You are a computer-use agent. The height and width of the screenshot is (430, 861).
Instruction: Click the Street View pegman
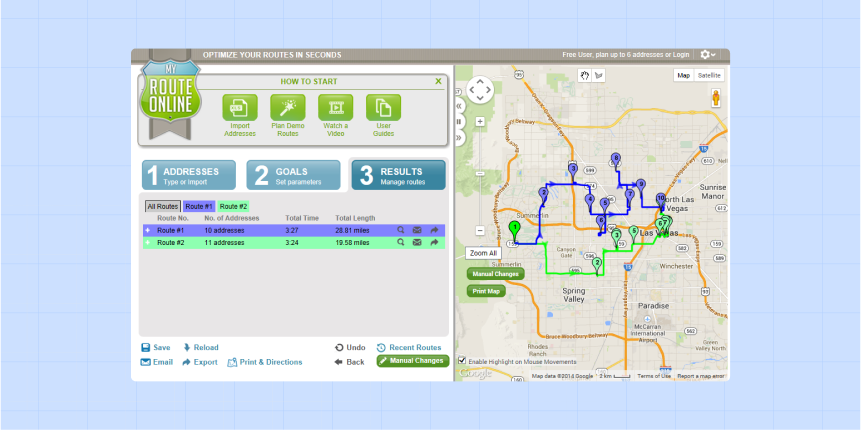716,98
